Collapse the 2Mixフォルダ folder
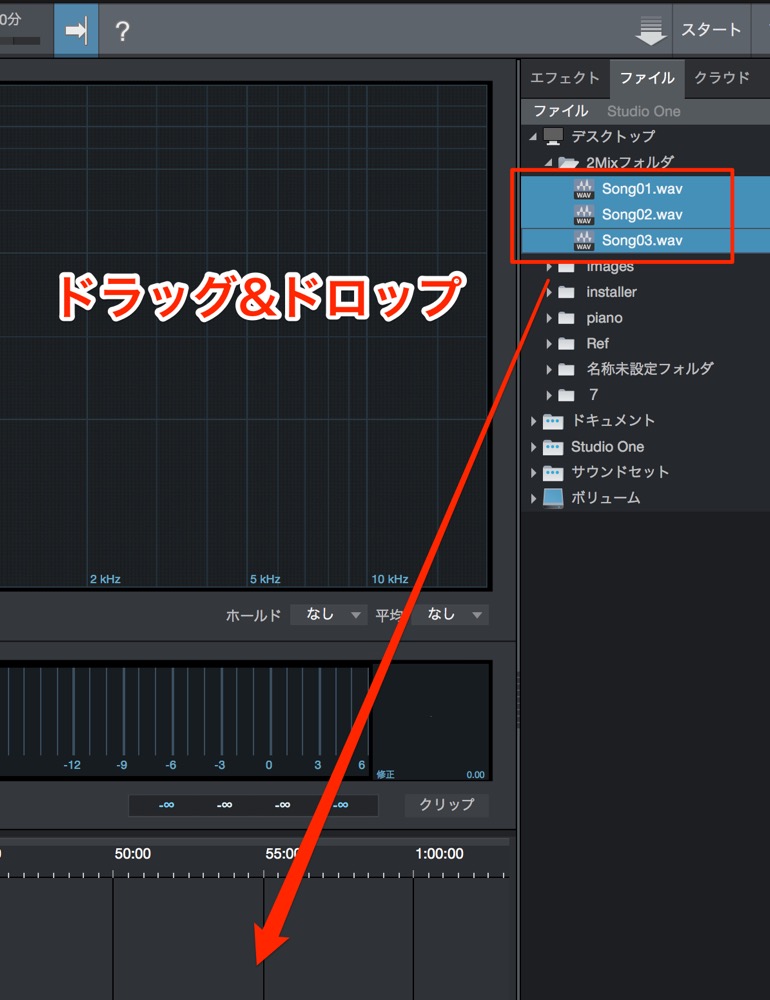The height and width of the screenshot is (1000, 770). (549, 163)
